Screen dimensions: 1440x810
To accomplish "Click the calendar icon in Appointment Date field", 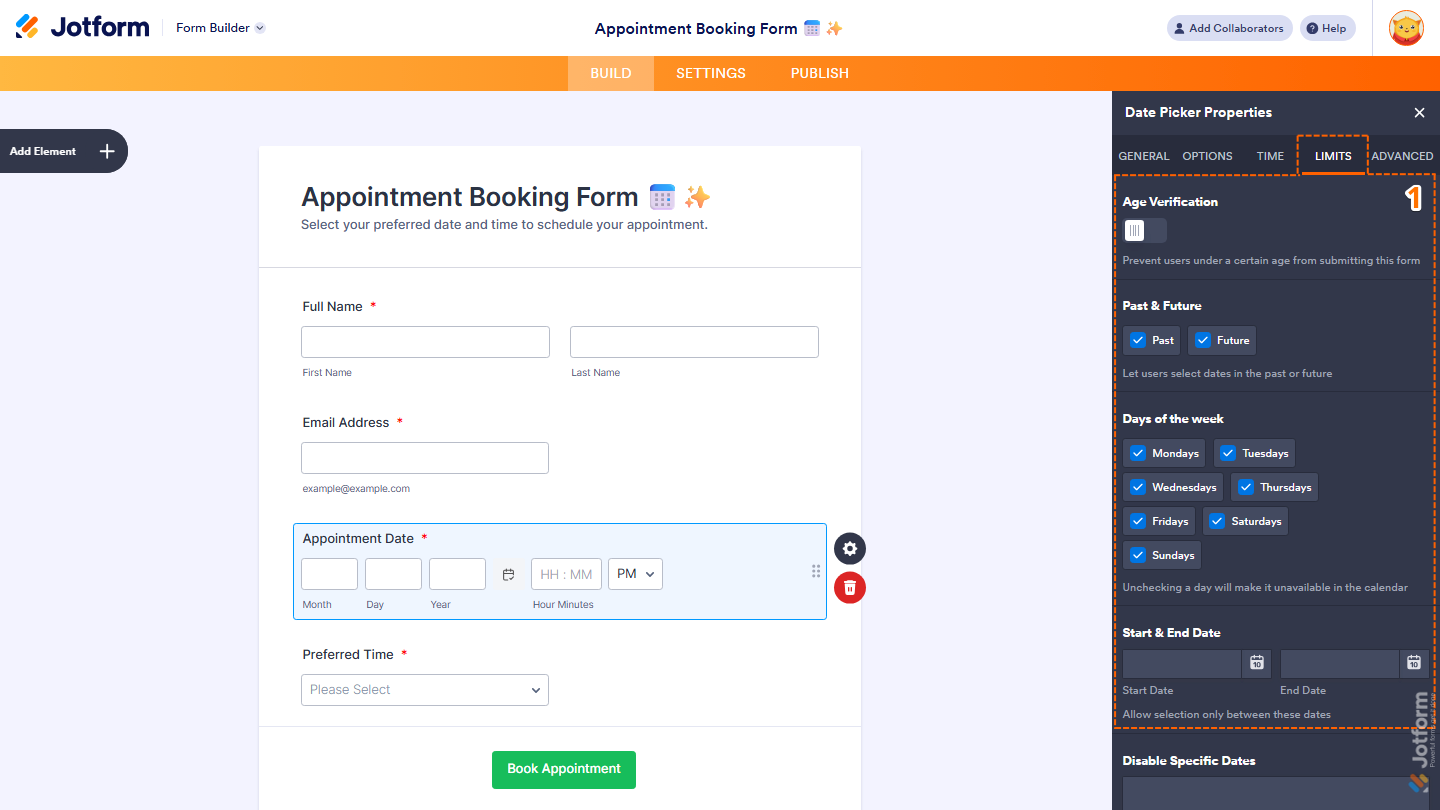I will click(508, 574).
